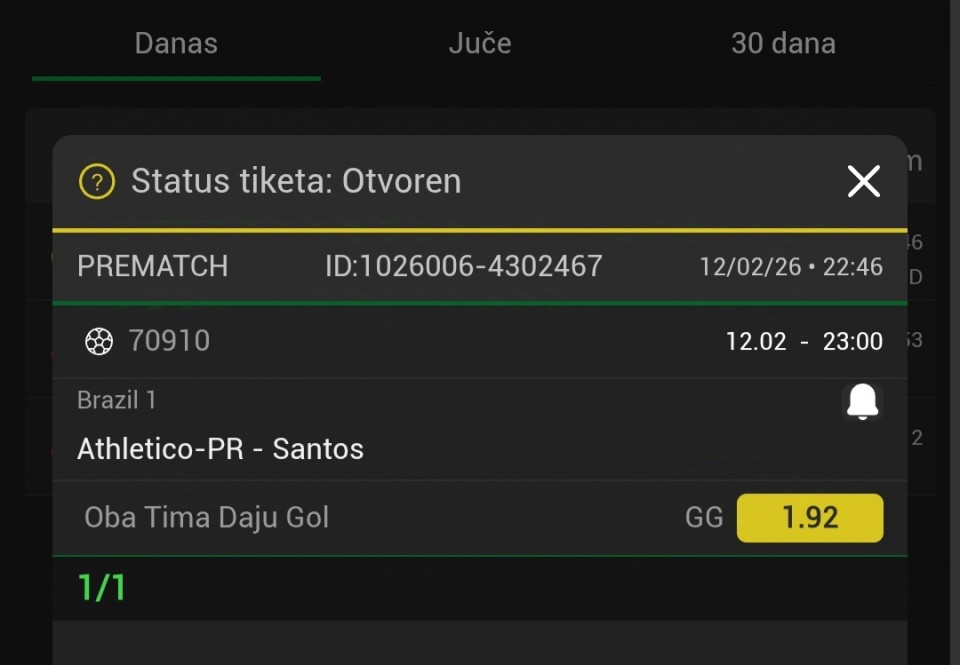Switch to the Danas tab
This screenshot has height=665, width=960.
(176, 43)
